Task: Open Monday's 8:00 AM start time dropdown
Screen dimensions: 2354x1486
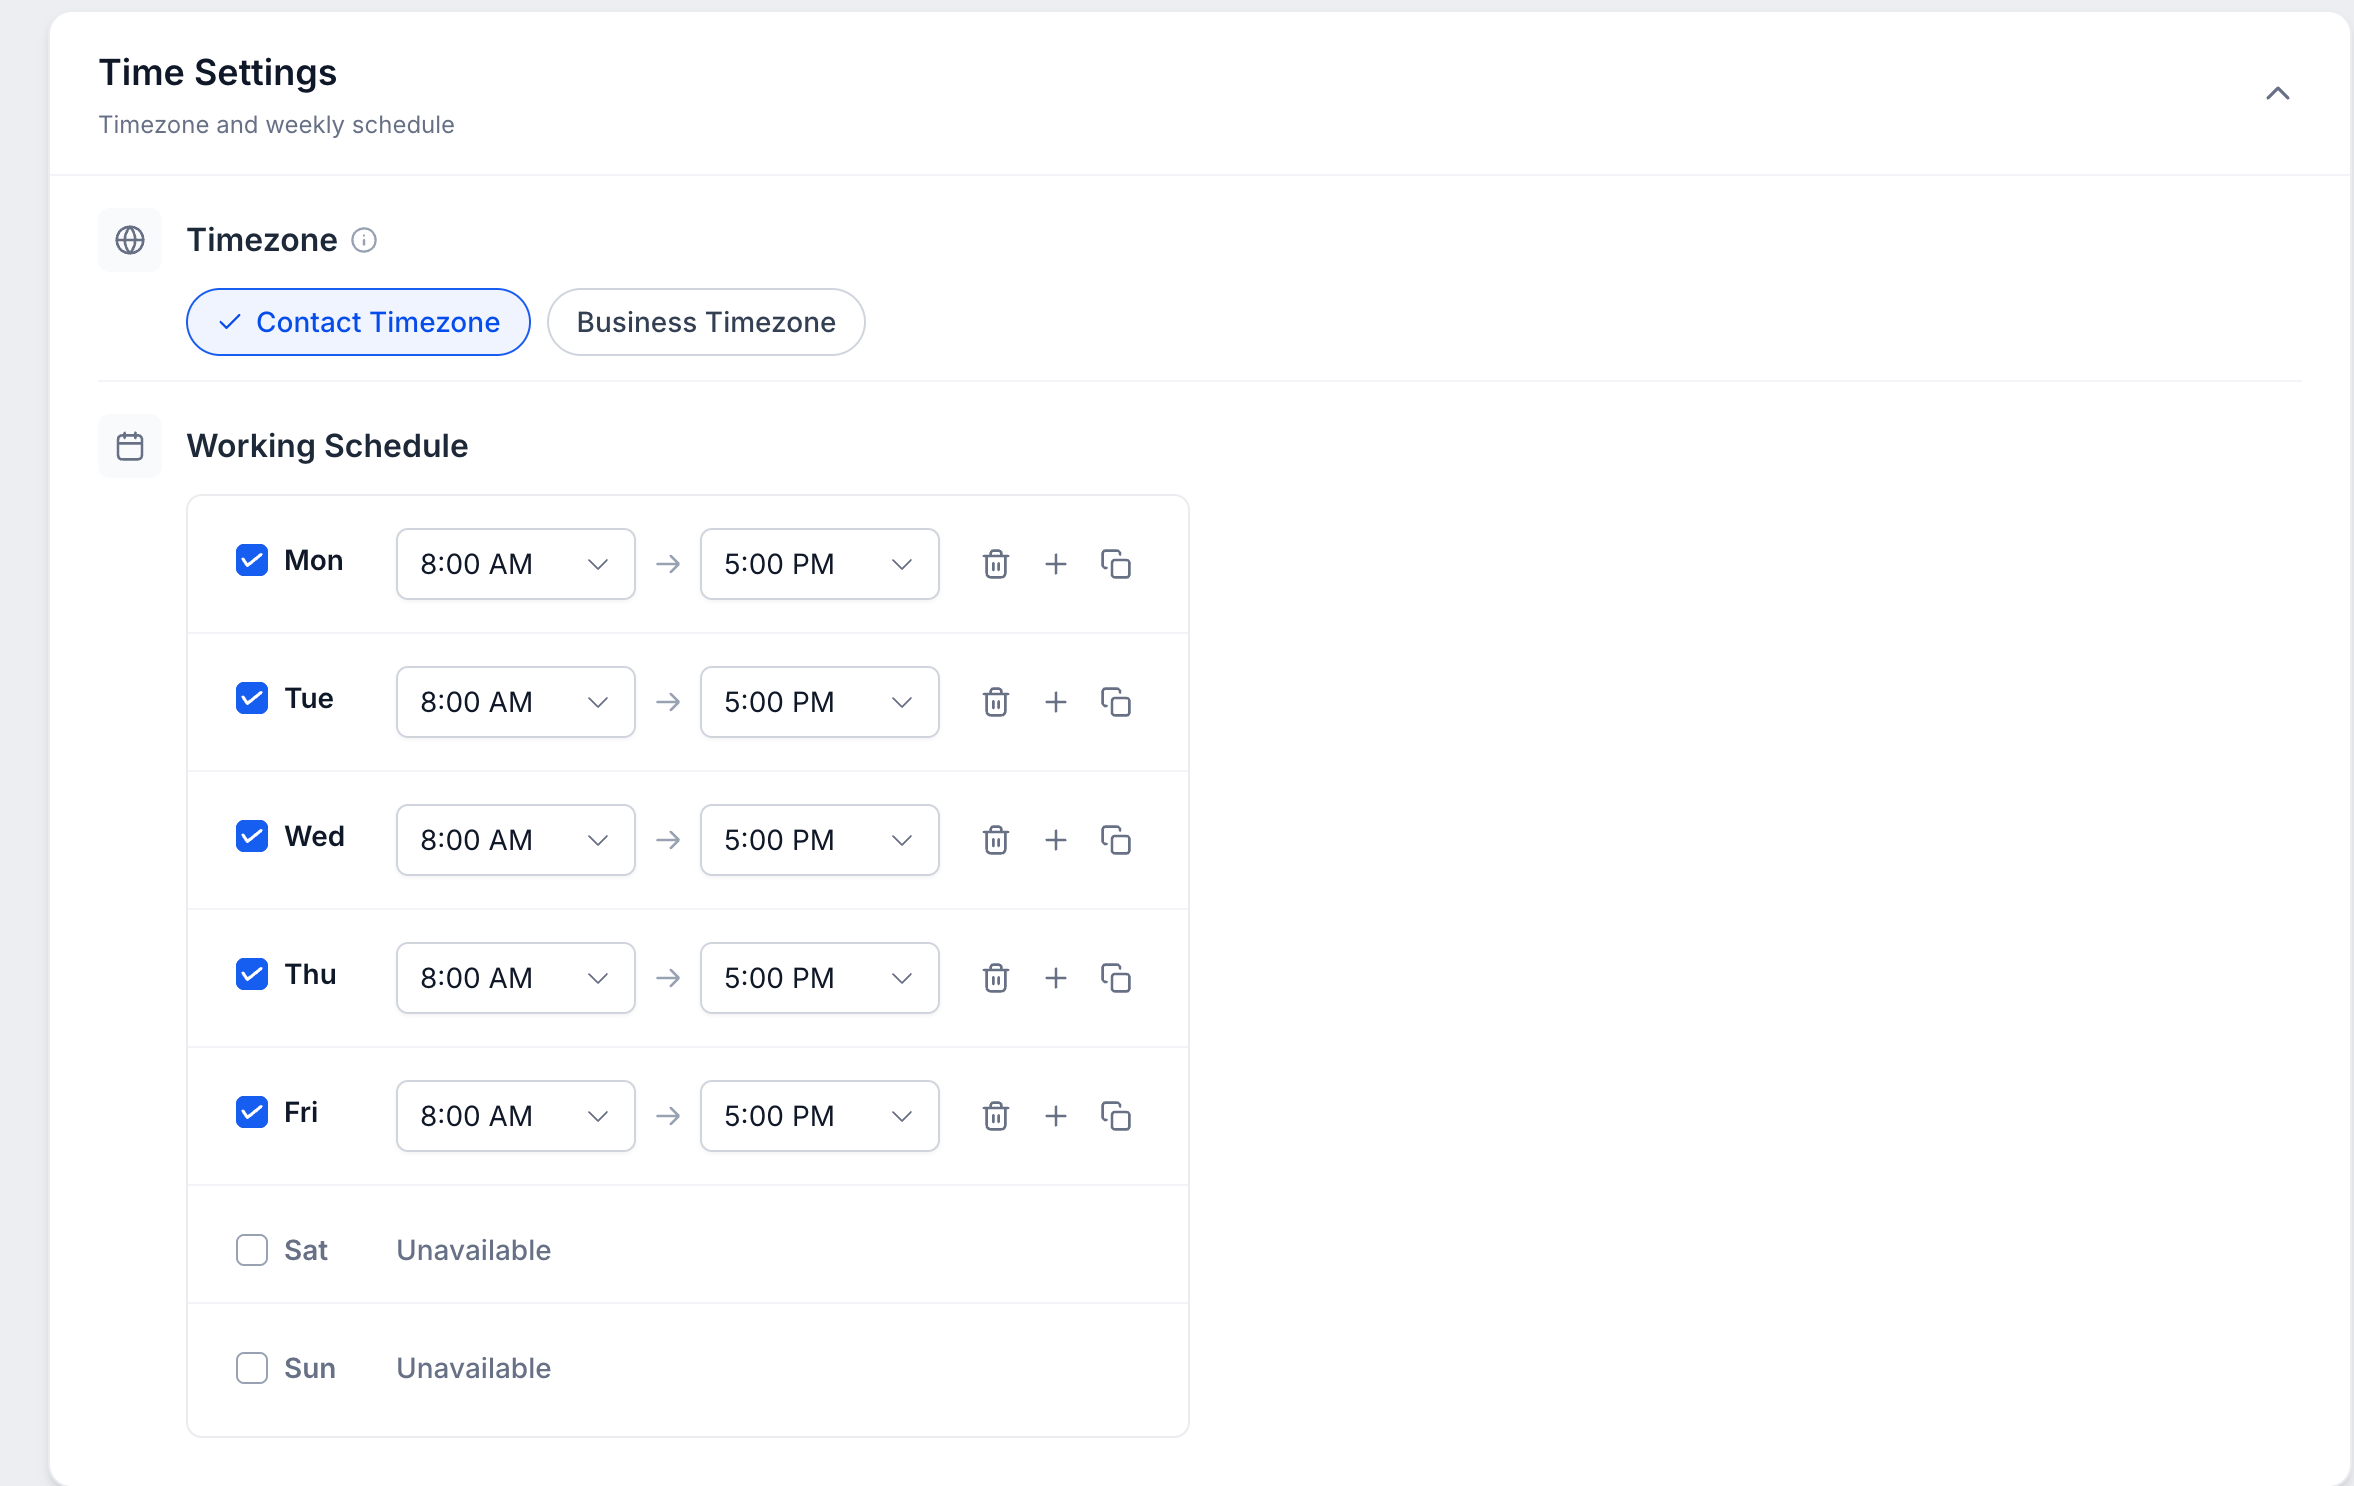Action: (x=516, y=564)
